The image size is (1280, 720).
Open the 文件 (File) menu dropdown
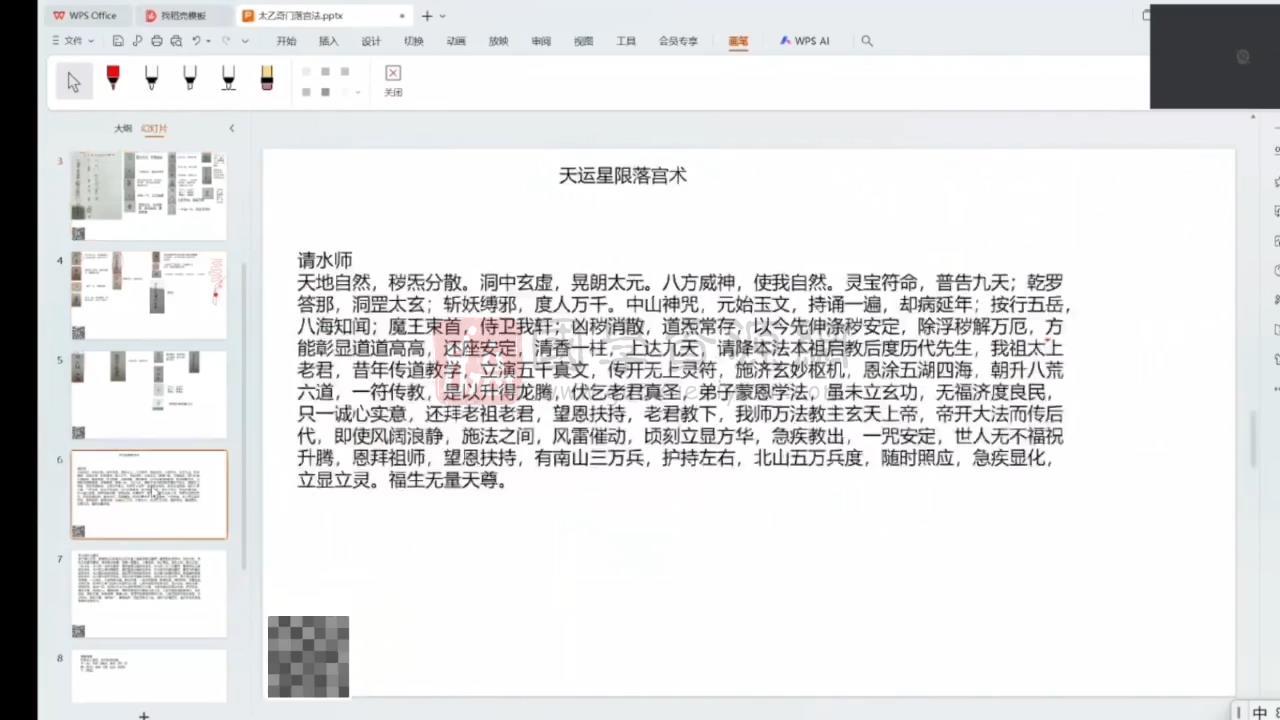tap(73, 40)
